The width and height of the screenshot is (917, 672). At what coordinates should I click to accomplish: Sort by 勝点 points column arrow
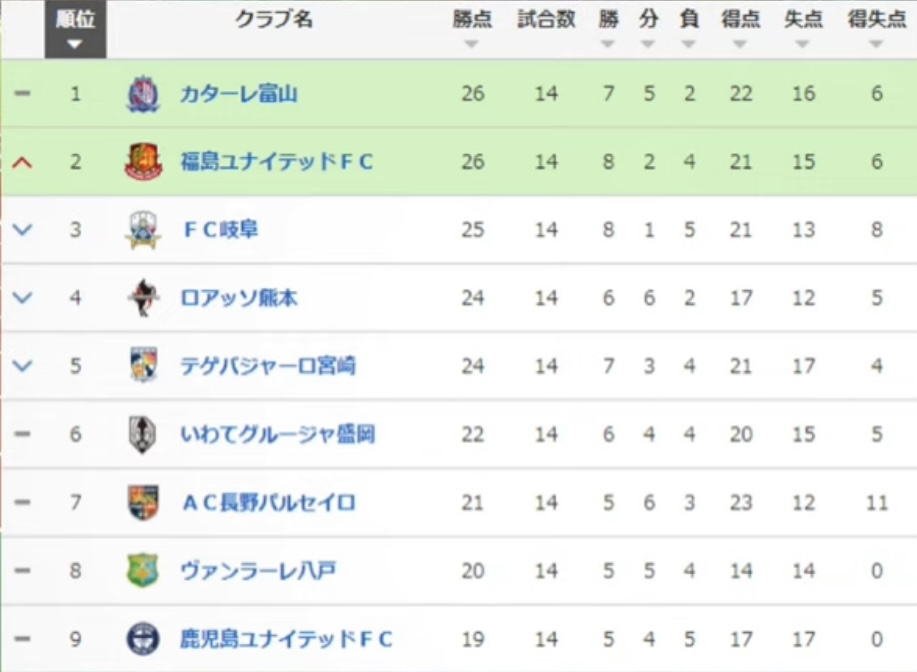tap(471, 44)
